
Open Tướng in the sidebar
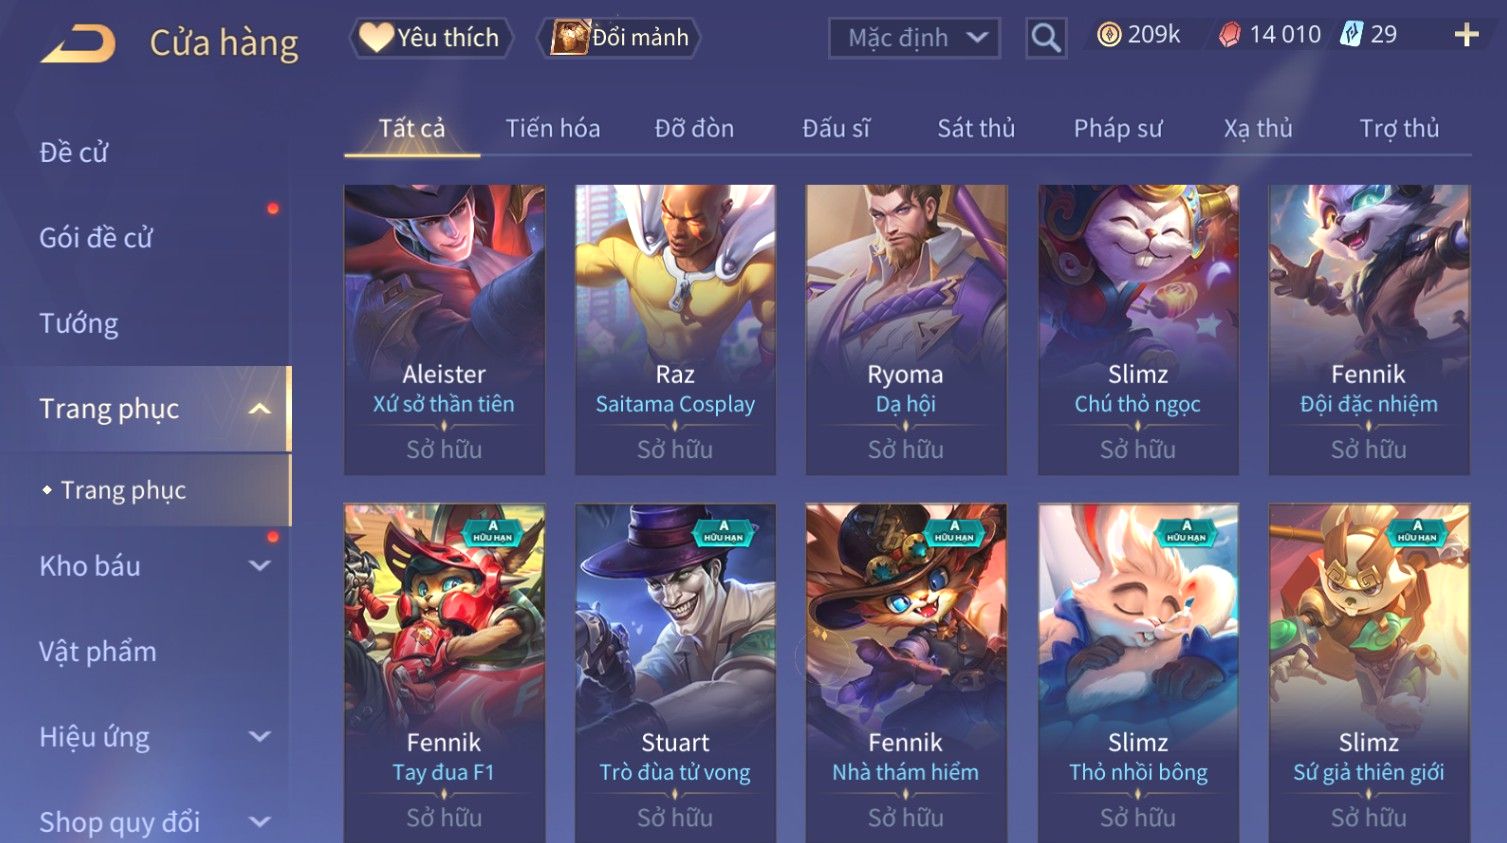click(79, 324)
